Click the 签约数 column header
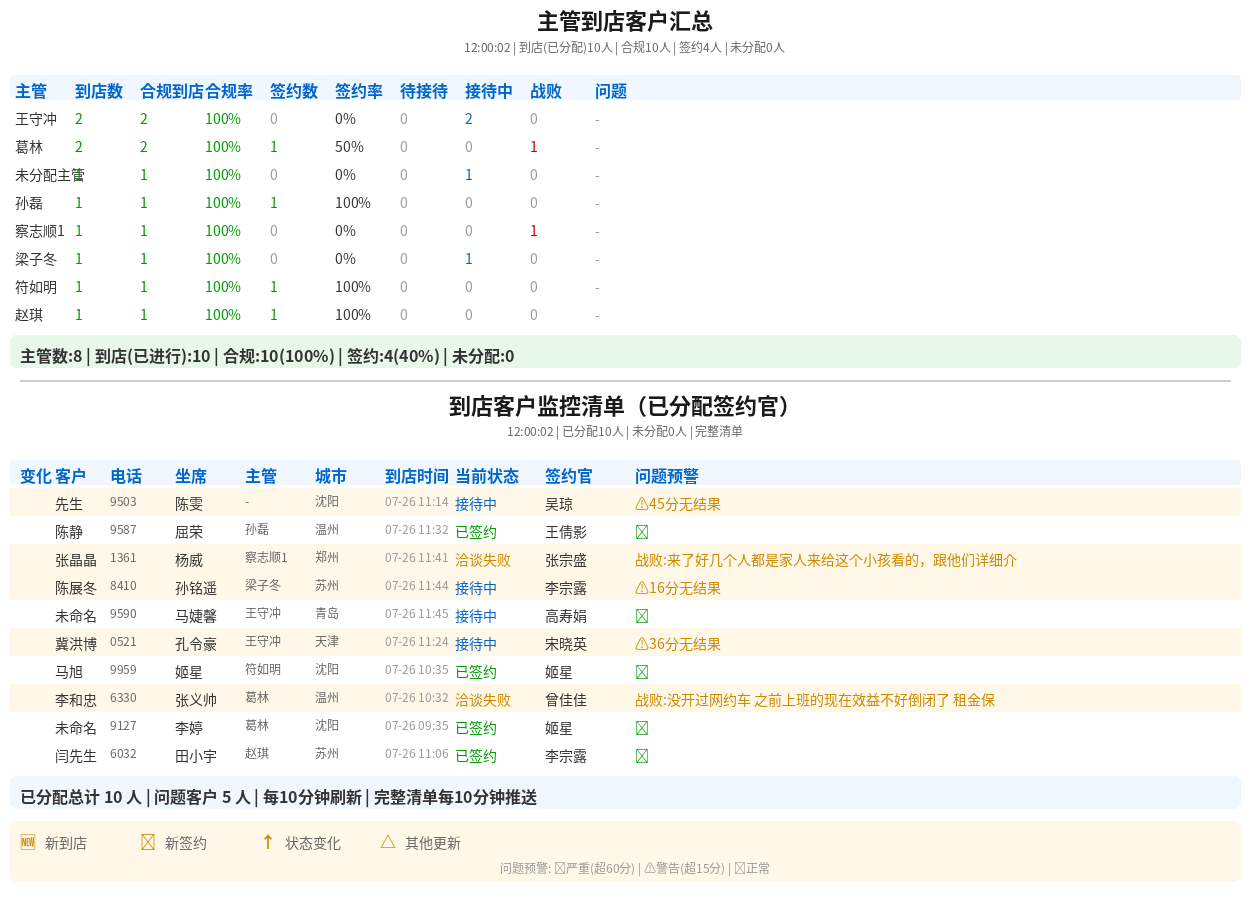This screenshot has width=1250, height=924. pos(294,91)
